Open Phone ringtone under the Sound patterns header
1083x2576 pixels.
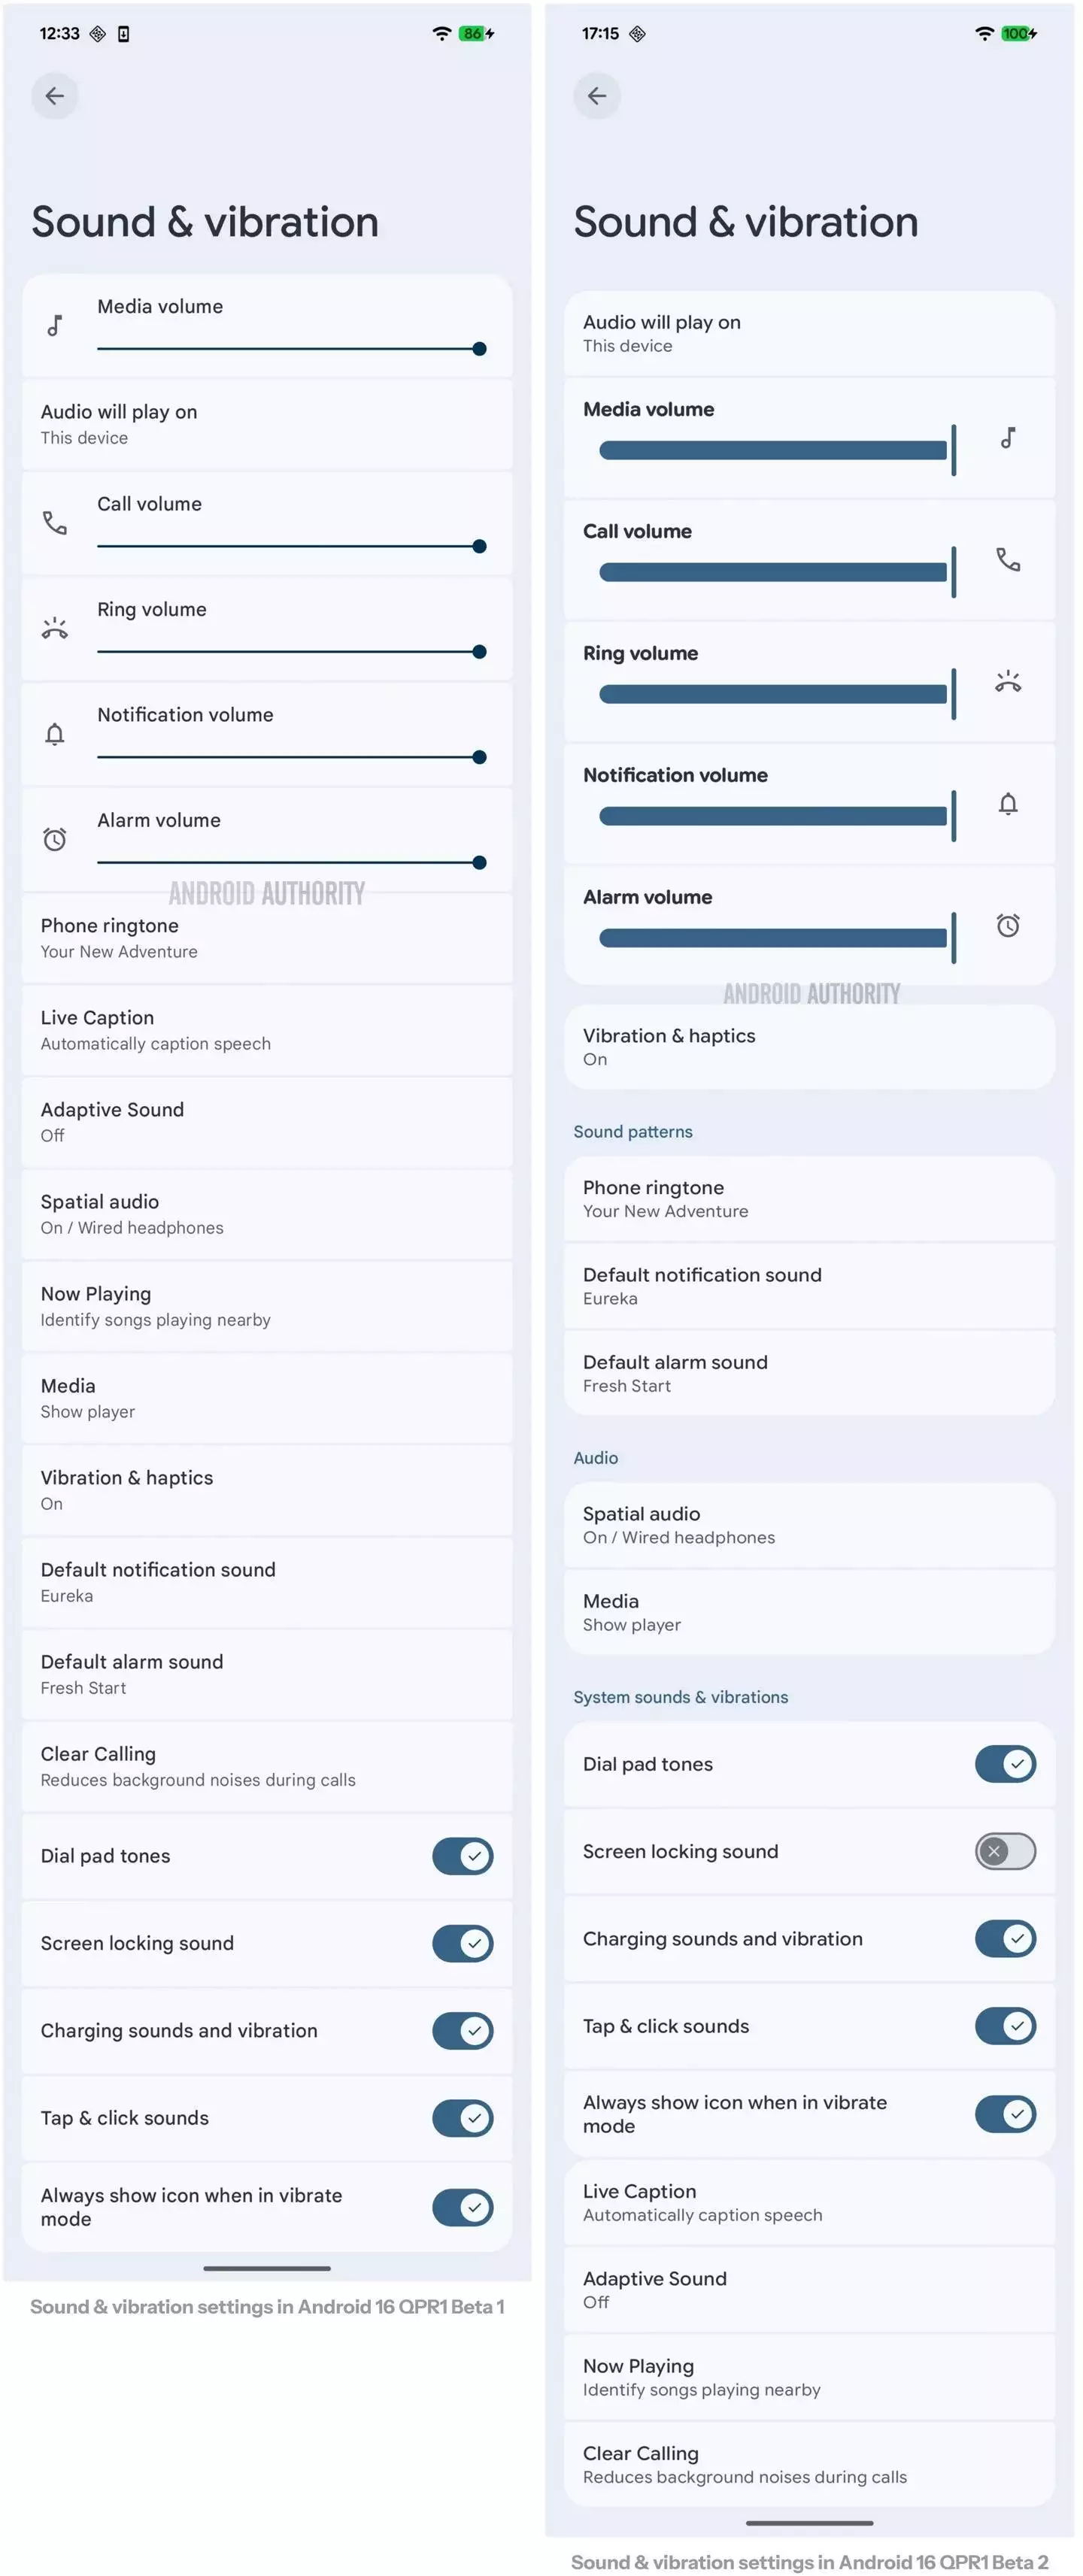pos(808,1198)
